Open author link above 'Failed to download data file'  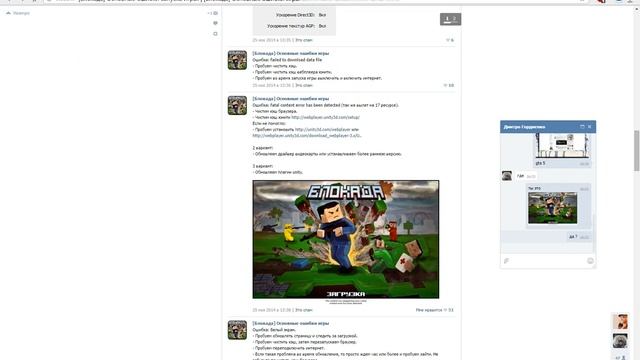tap(291, 53)
